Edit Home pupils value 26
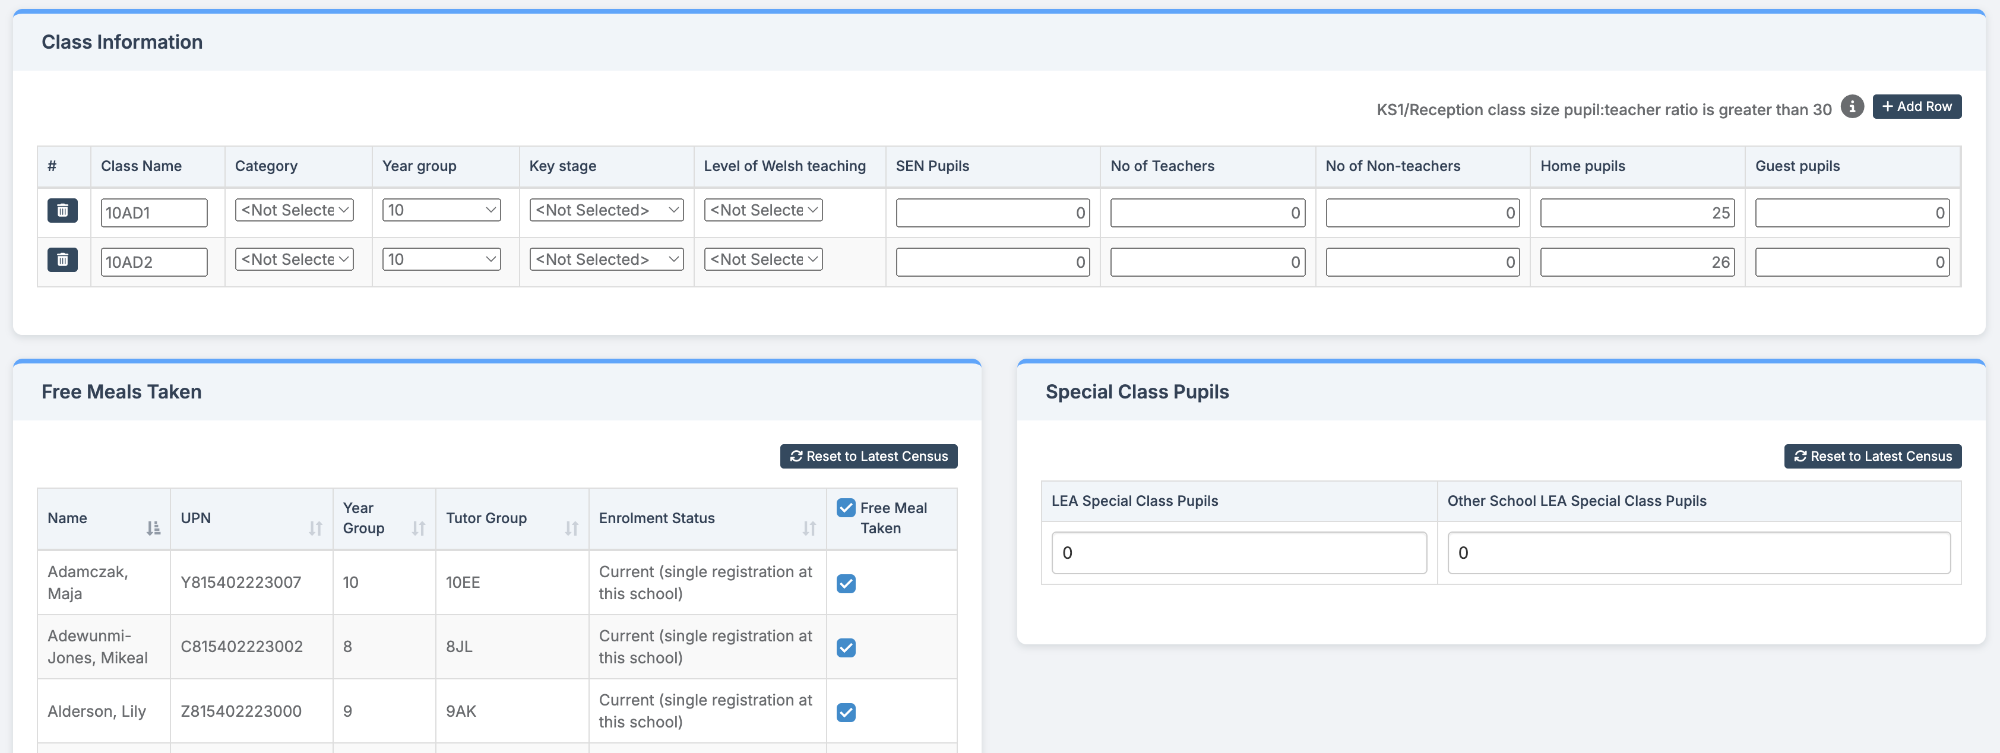 (1638, 262)
